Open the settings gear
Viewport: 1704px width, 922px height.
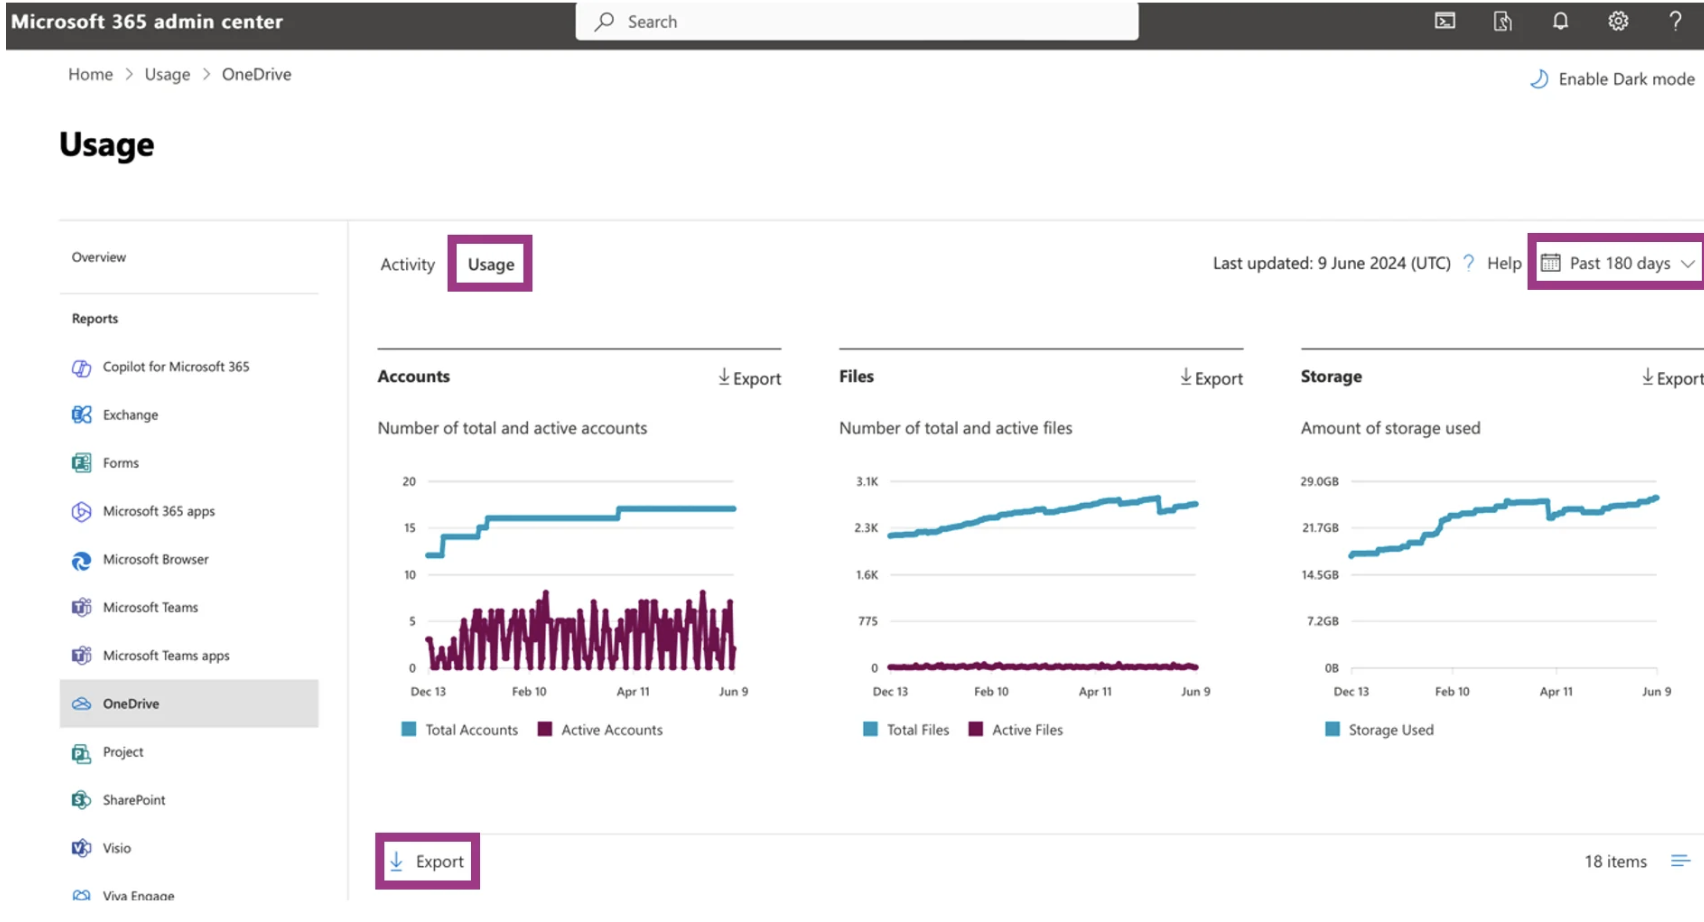(1618, 21)
